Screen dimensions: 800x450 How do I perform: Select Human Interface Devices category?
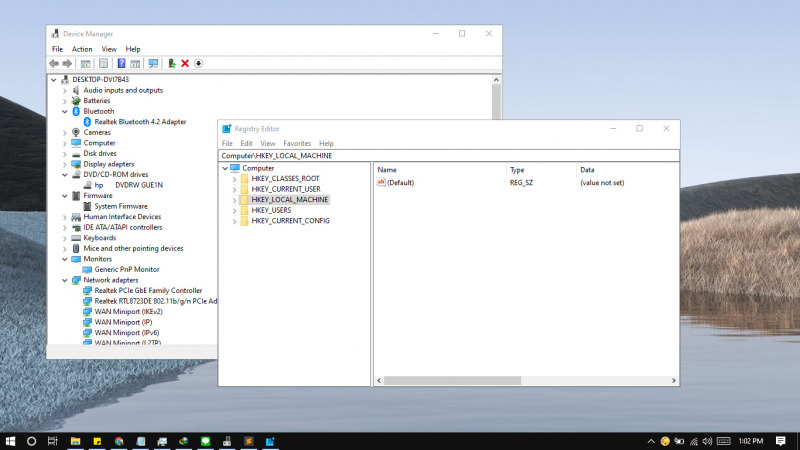click(122, 217)
